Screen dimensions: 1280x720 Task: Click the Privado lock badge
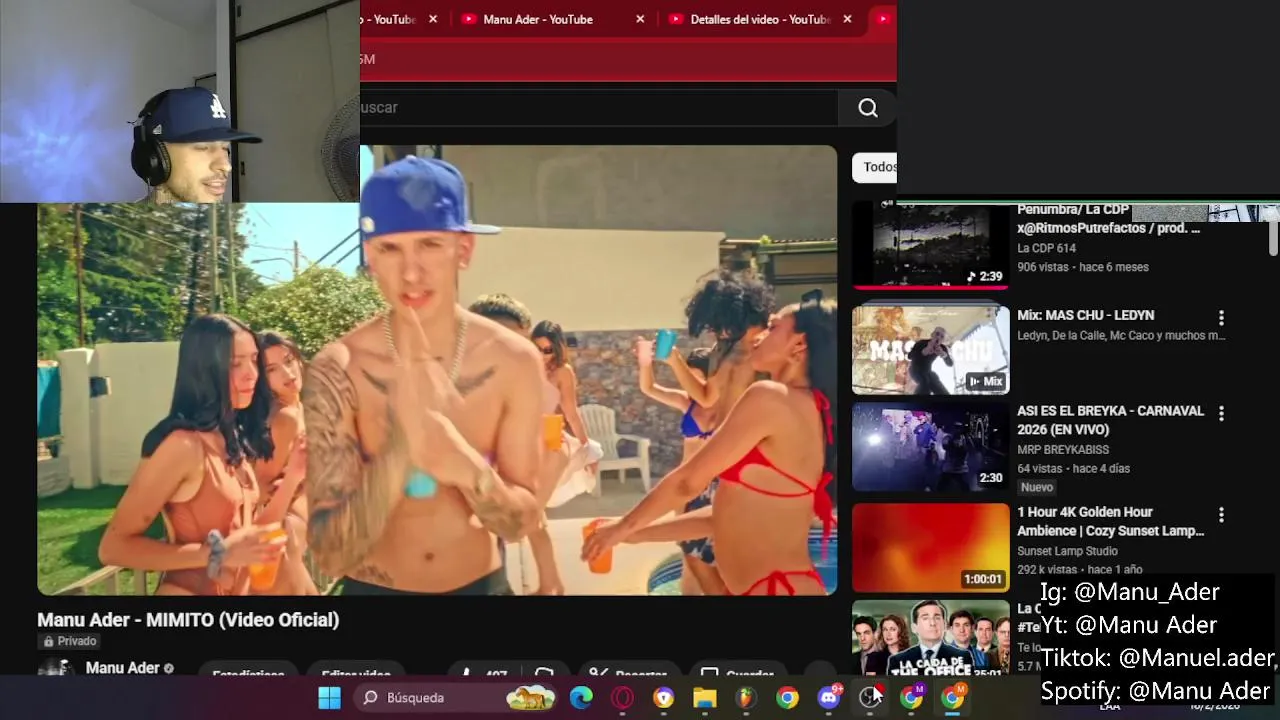tap(69, 641)
